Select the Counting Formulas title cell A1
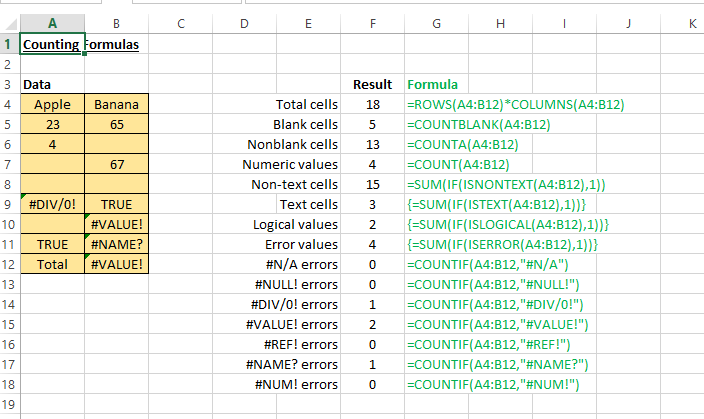704x419 pixels. pyautogui.click(x=52, y=44)
